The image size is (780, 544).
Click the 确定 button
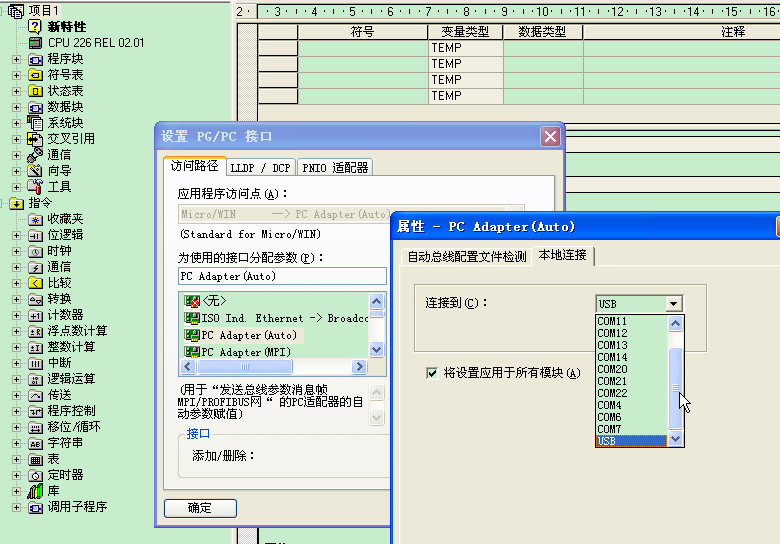coord(200,508)
